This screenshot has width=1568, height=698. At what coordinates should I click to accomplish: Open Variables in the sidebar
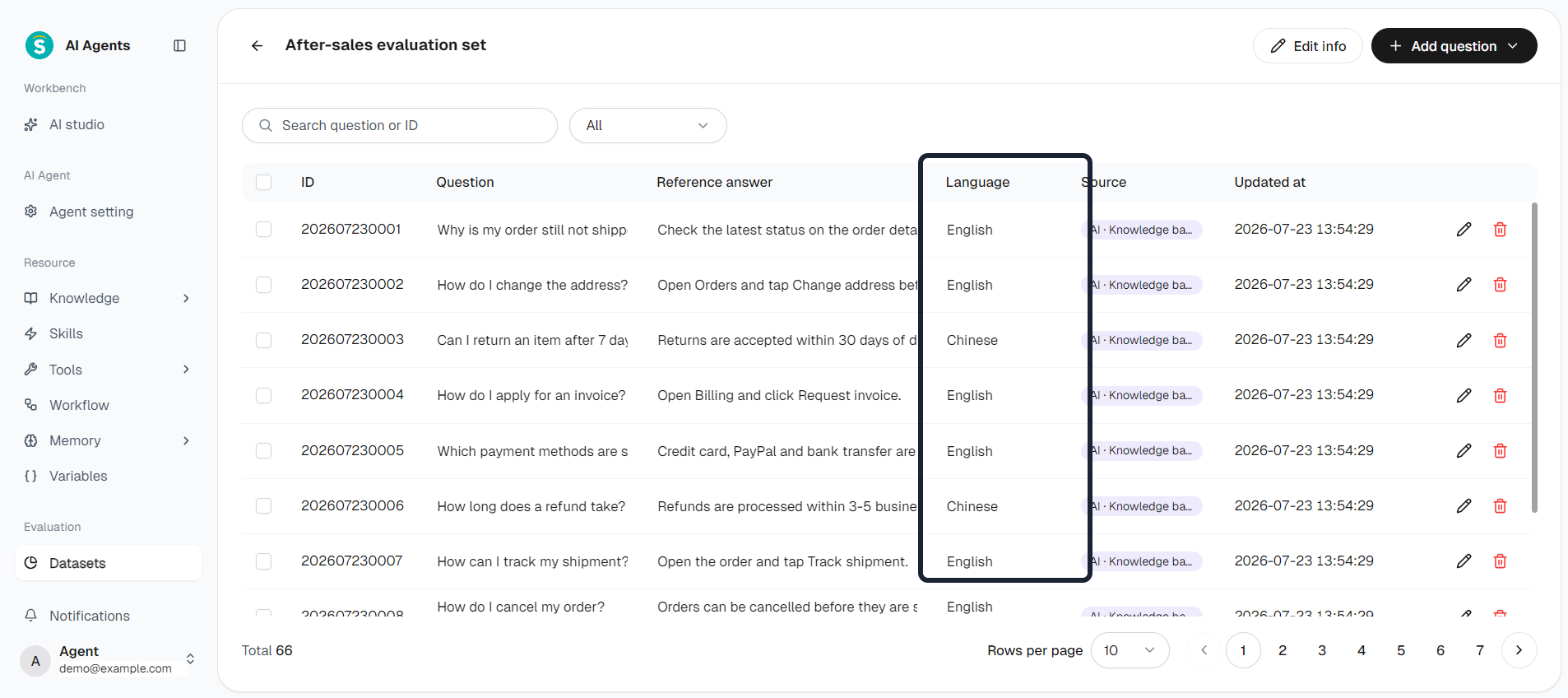click(108, 476)
